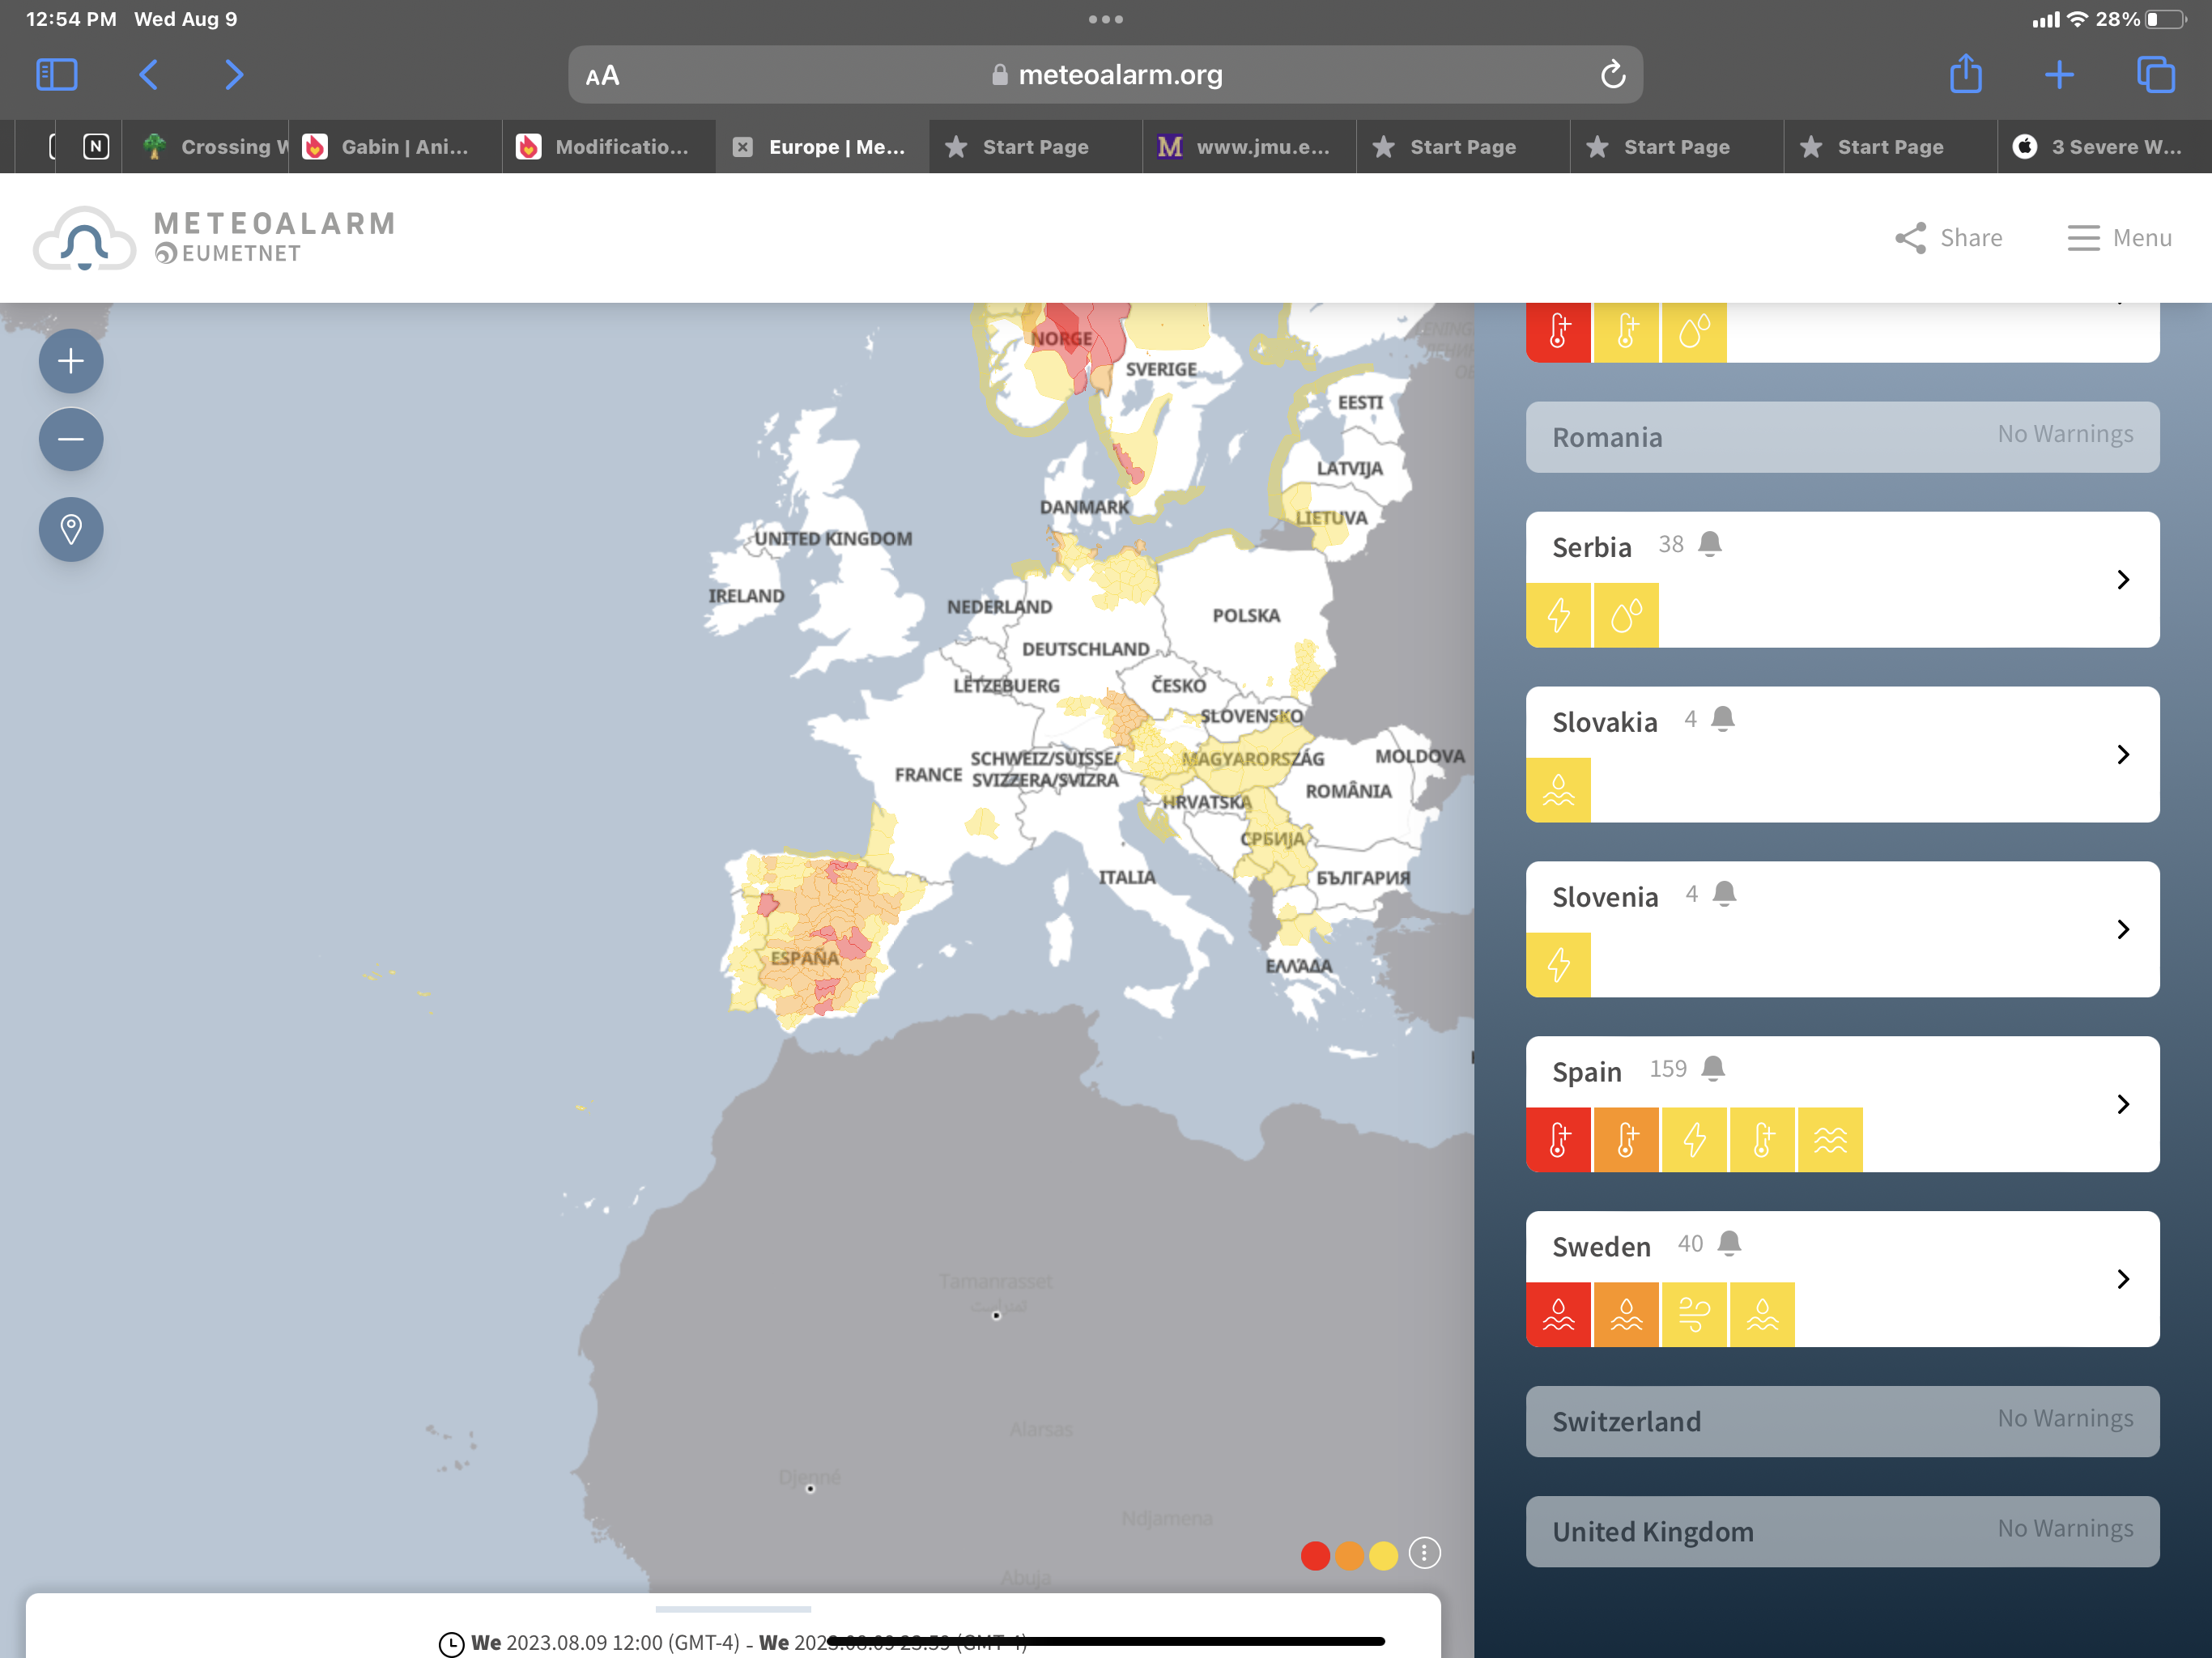Screen dimensions: 2212x1658
Task: Click Serbia's yellow thunderstorm warning icon
Action: pyautogui.click(x=1558, y=615)
